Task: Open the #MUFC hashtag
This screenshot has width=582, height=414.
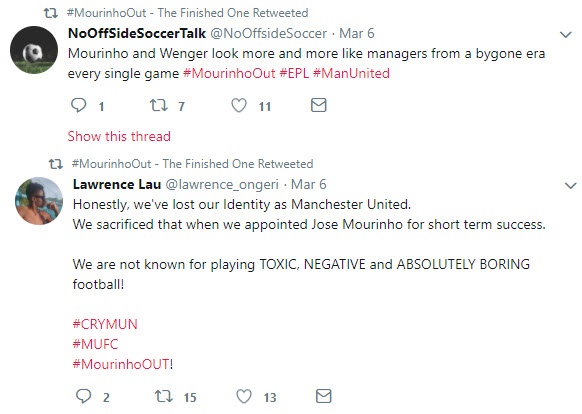Action: point(95,344)
